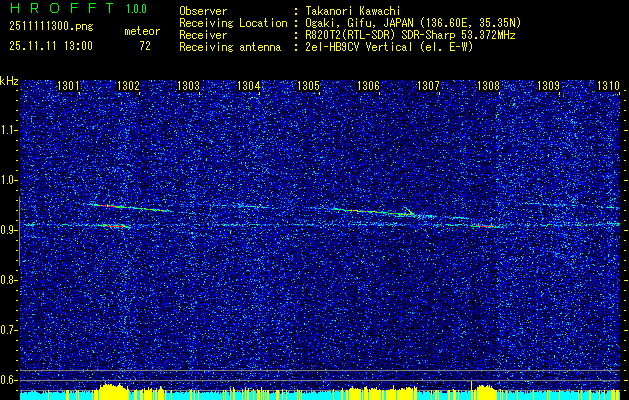Click the kHz axis unit label

pos(9,81)
